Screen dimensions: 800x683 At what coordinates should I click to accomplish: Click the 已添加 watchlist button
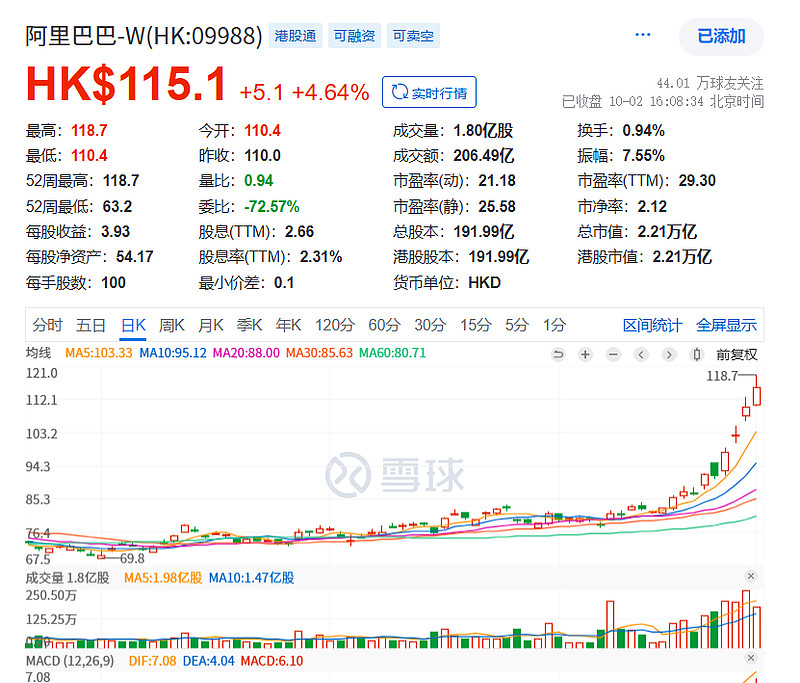pyautogui.click(x=721, y=37)
